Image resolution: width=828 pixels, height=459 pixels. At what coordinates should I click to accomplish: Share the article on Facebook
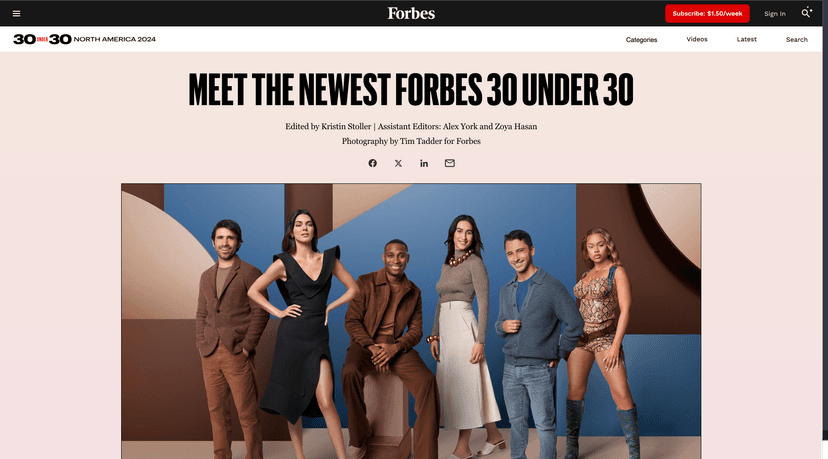point(372,163)
